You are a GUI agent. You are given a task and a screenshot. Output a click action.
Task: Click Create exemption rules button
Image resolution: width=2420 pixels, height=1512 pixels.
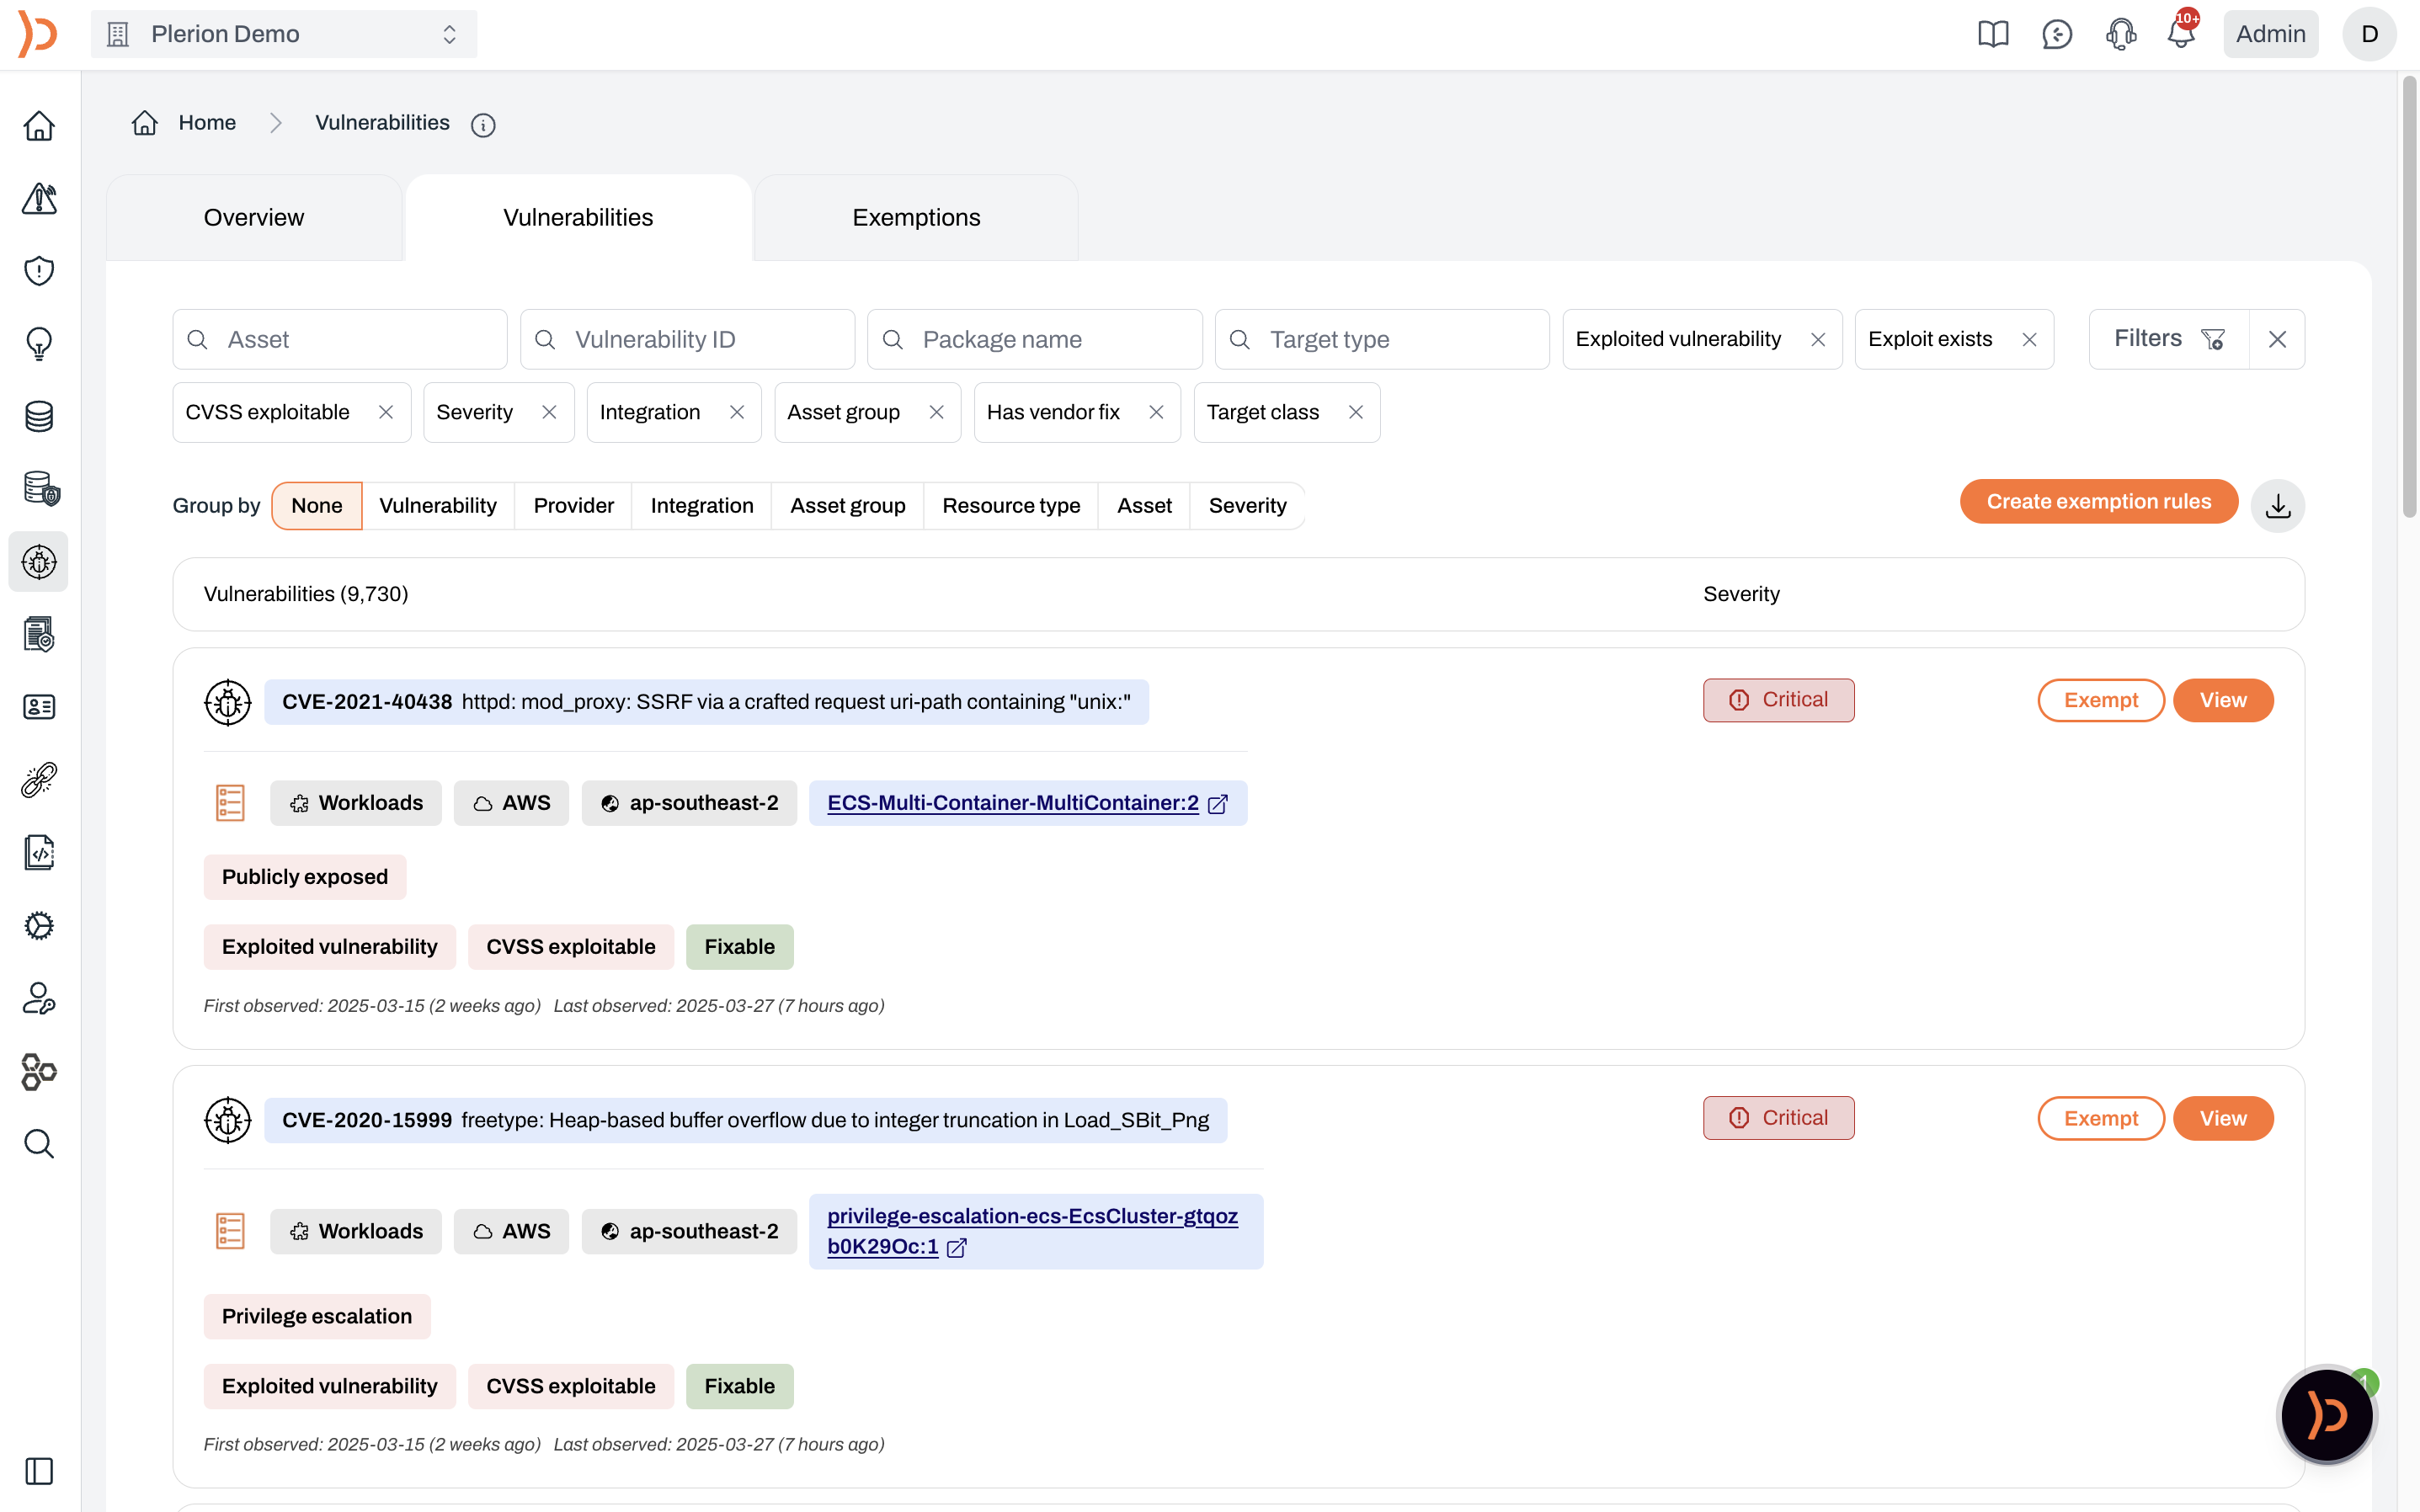point(2098,502)
